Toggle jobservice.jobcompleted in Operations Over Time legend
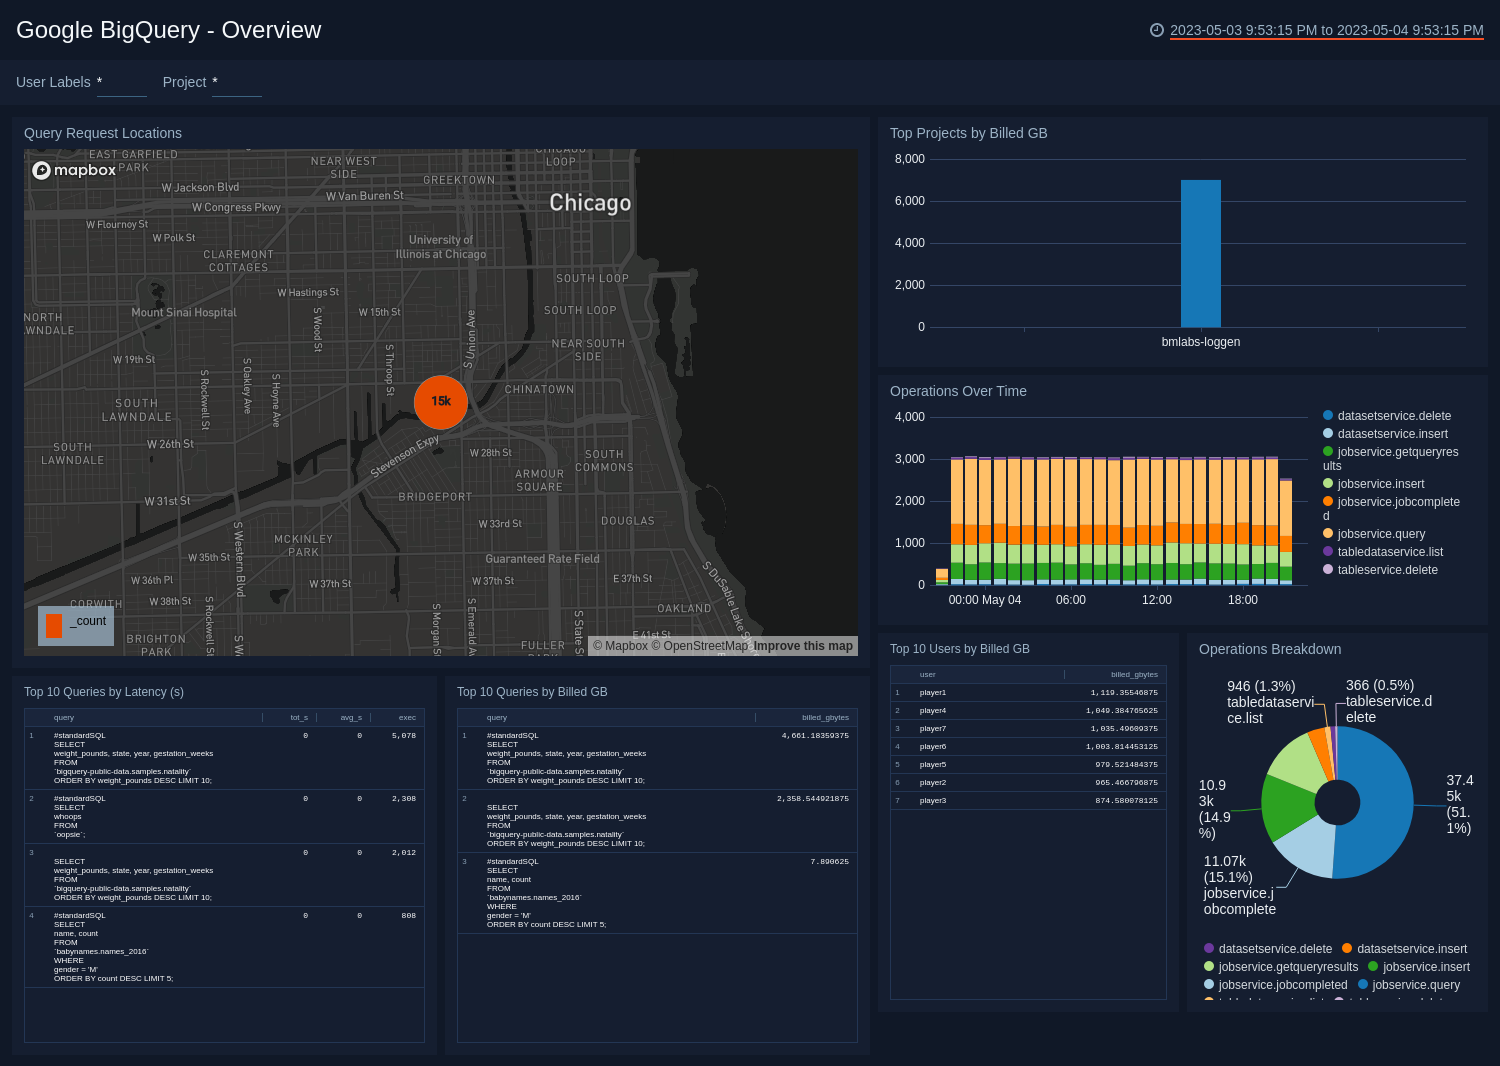Image resolution: width=1500 pixels, height=1066 pixels. 1391,509
